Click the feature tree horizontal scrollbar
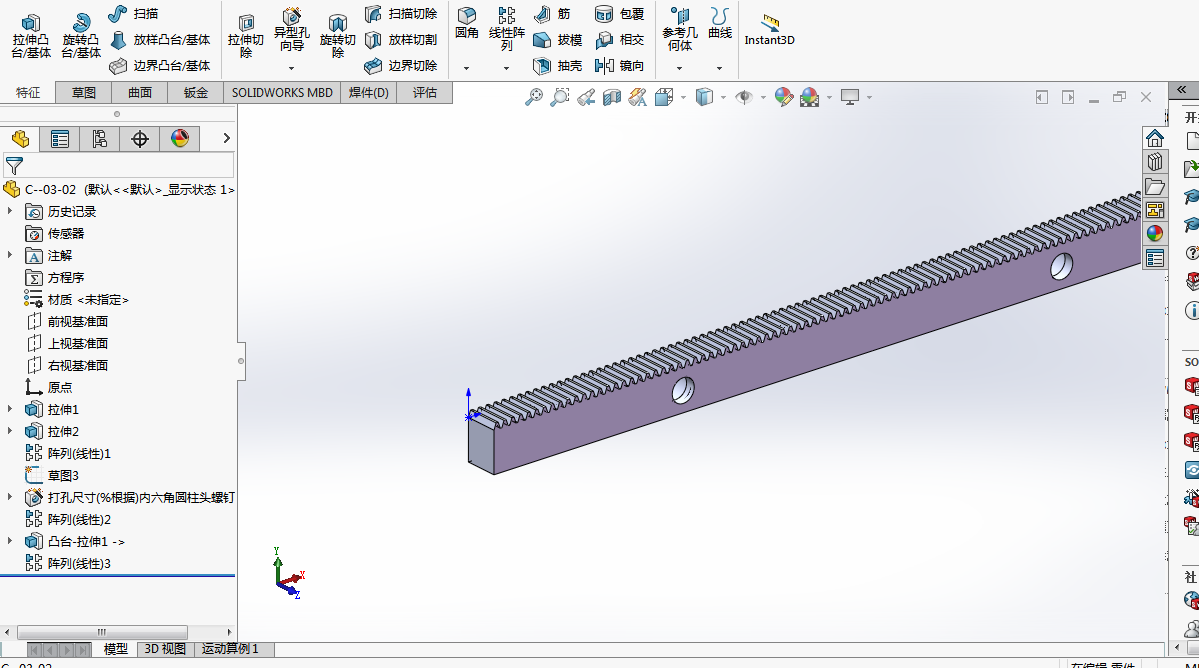Viewport: 1199px width, 668px height. coord(102,632)
